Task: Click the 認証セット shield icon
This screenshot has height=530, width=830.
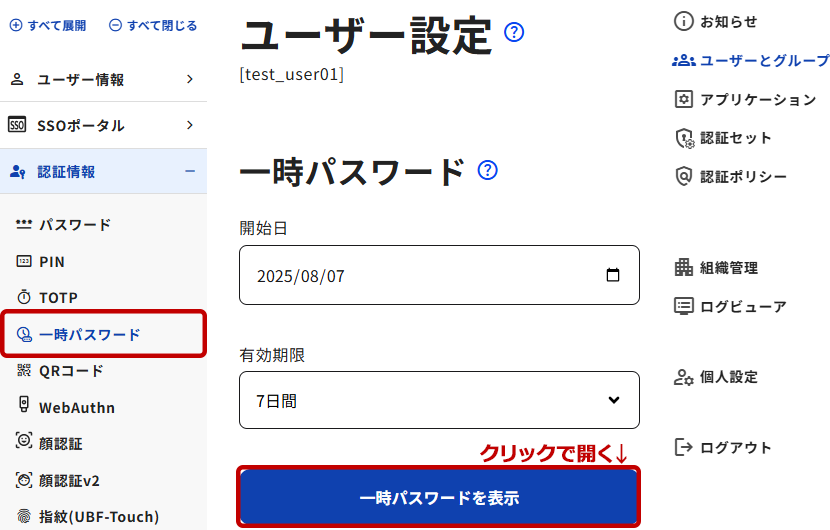Action: coord(684,138)
